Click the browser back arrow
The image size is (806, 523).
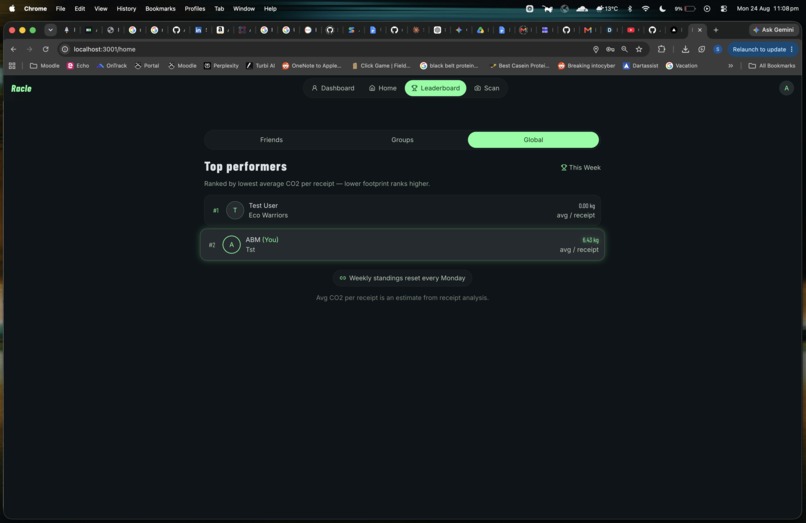point(13,49)
